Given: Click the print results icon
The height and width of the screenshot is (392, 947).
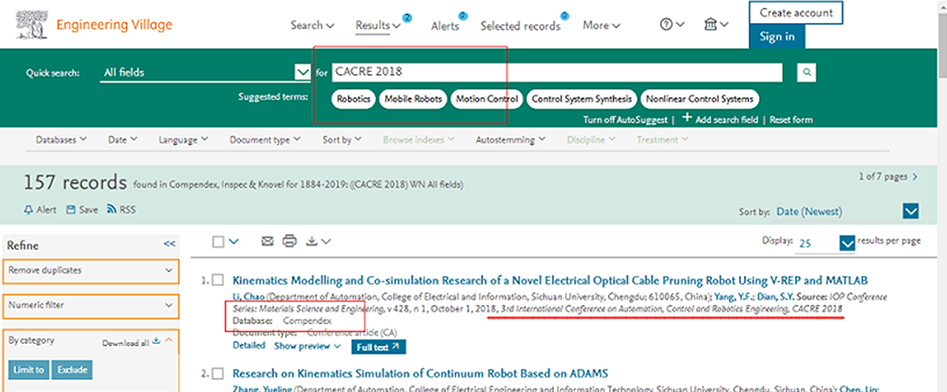Looking at the screenshot, I should pyautogui.click(x=290, y=241).
